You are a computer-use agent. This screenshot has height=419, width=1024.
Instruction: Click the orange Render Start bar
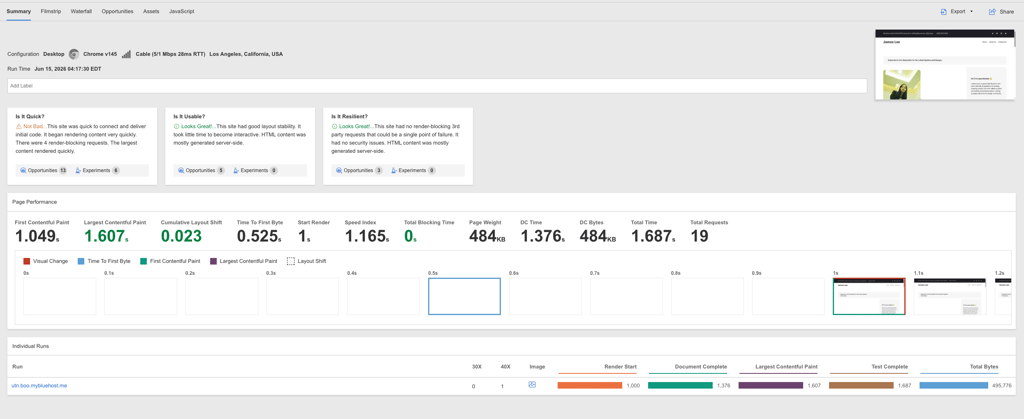point(590,386)
